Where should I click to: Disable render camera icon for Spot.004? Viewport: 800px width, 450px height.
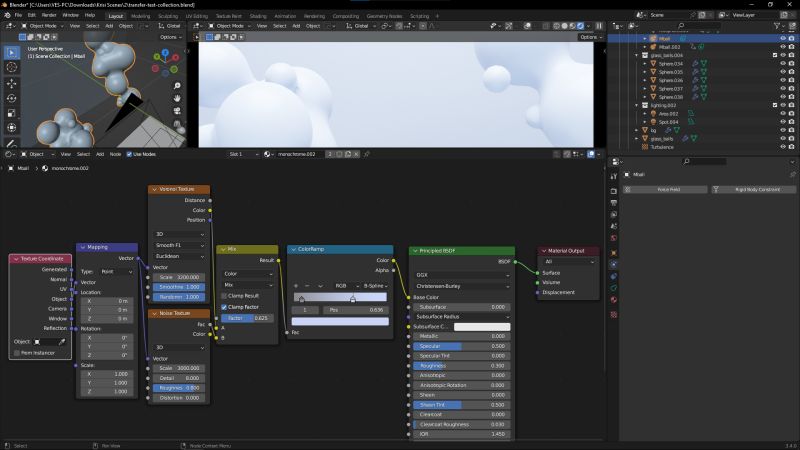(x=791, y=122)
